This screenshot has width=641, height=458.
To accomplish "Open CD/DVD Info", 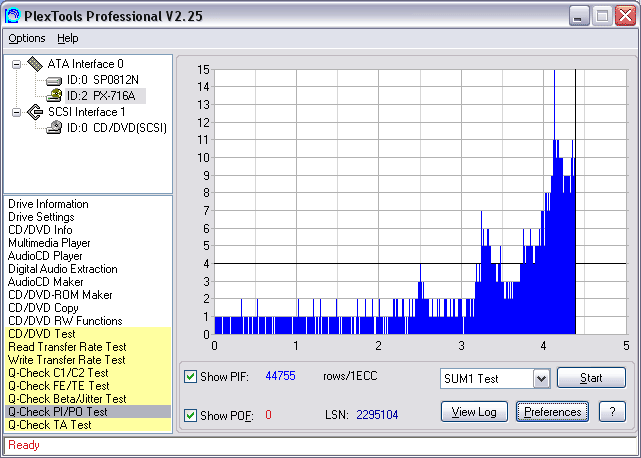I will 40,230.
